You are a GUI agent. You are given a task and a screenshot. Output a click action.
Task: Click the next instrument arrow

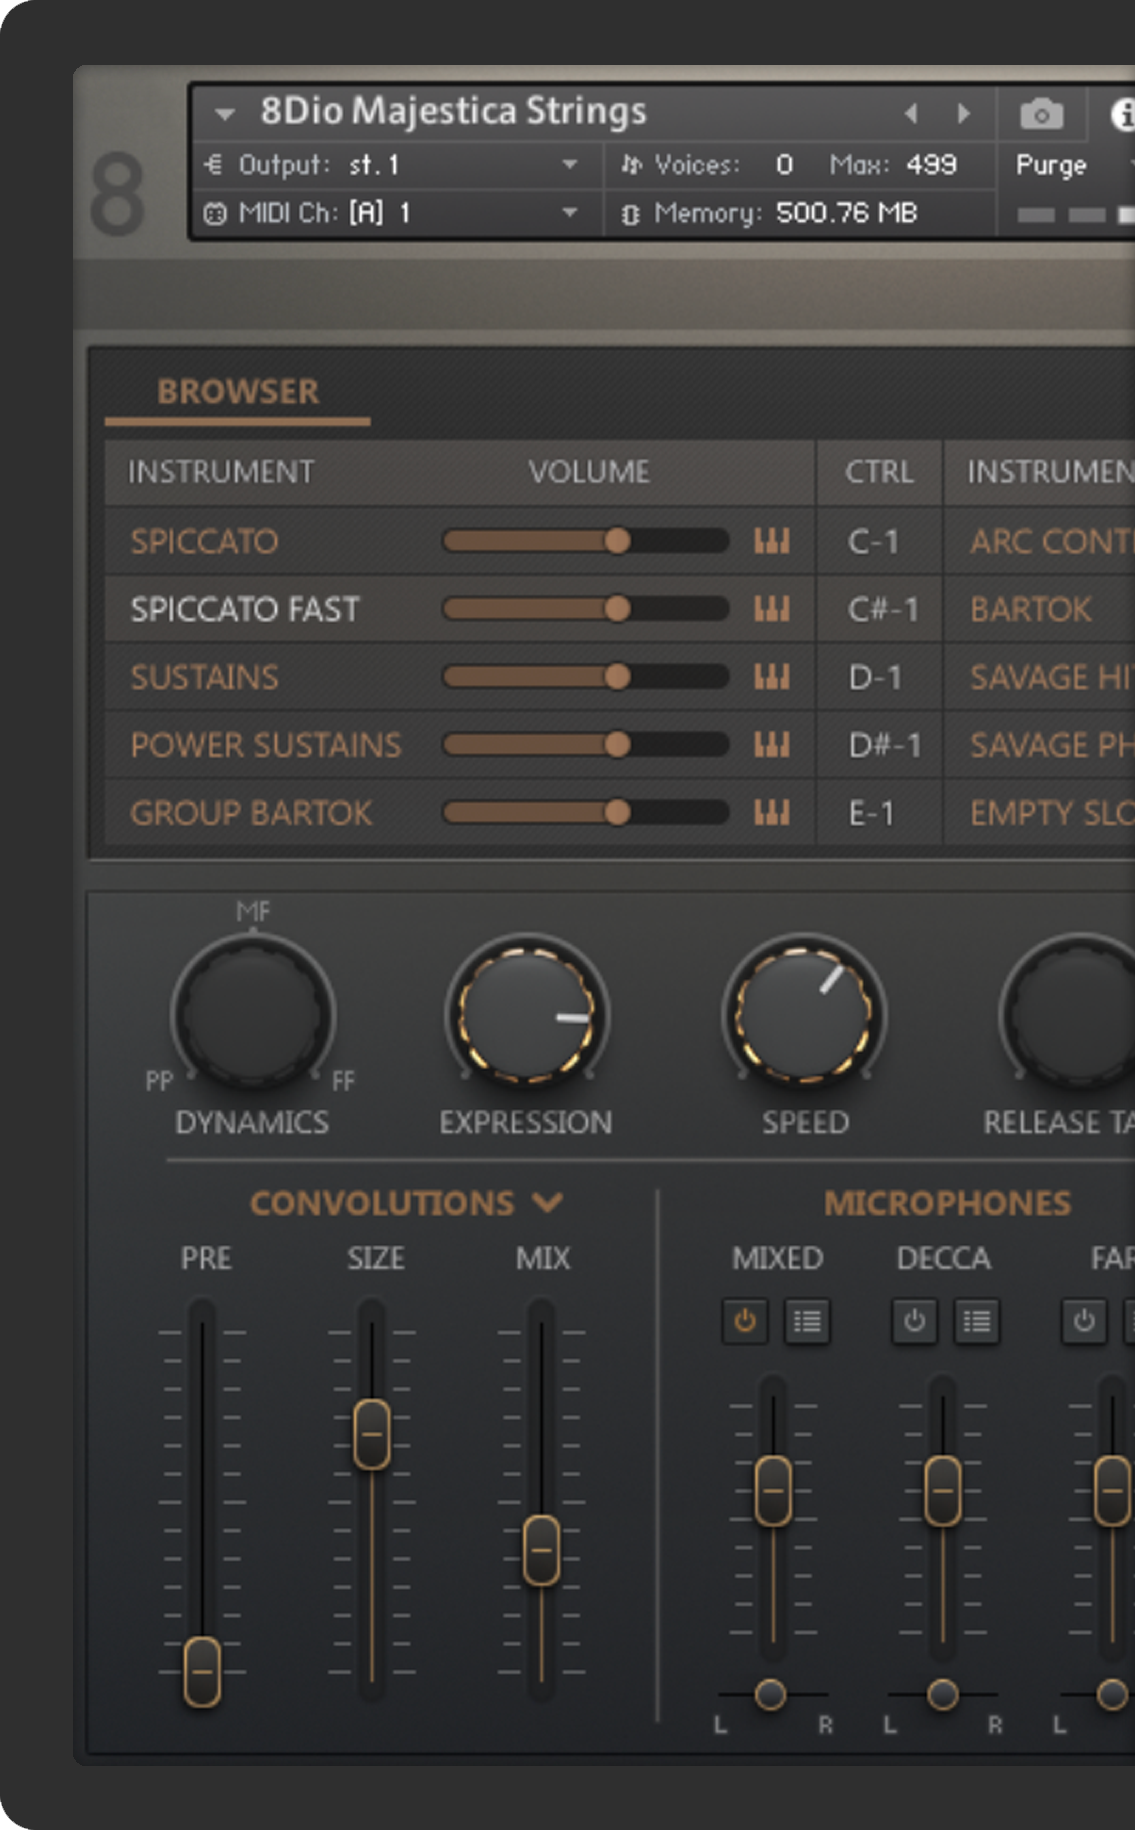pos(963,113)
